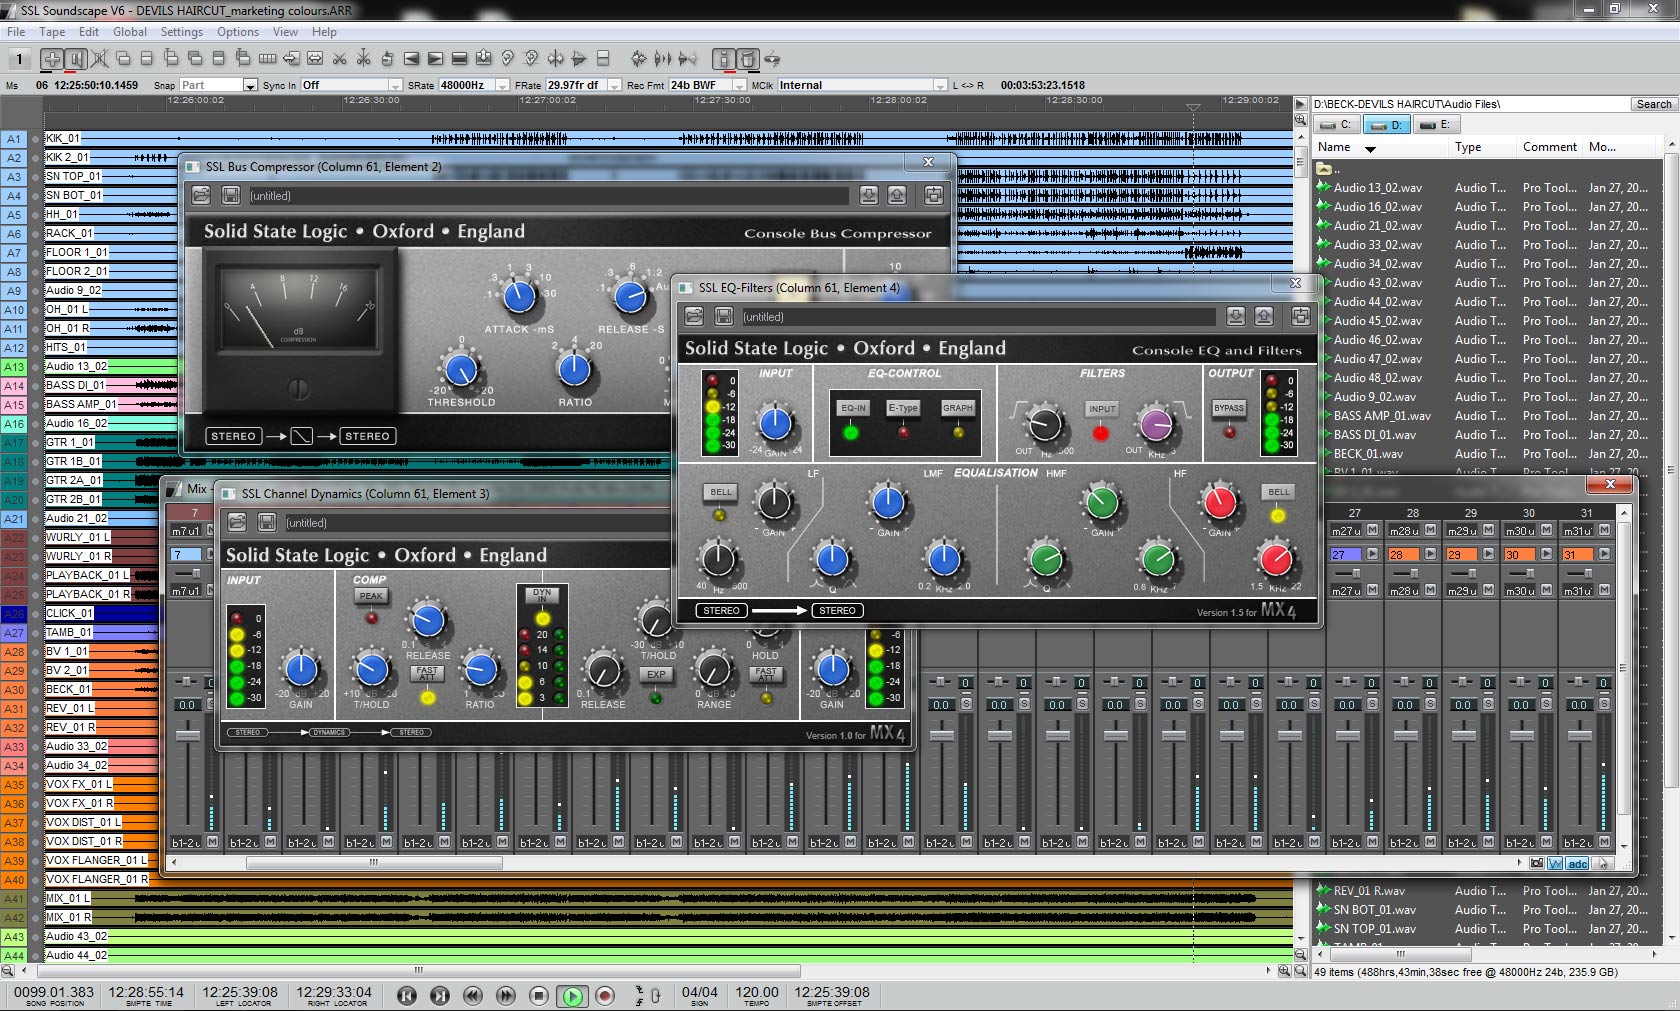
Task: Toggle GRAPH button in EQ-Filters
Action: [x=957, y=408]
